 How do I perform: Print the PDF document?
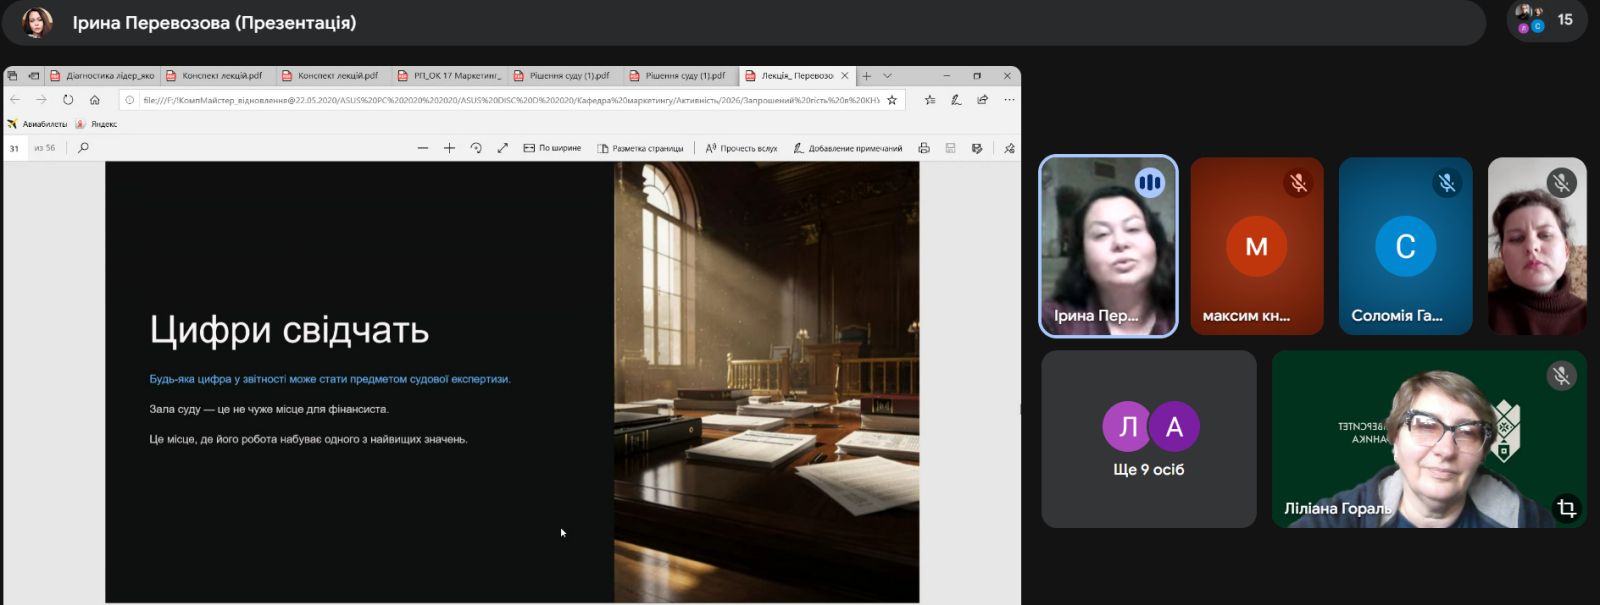[x=924, y=148]
